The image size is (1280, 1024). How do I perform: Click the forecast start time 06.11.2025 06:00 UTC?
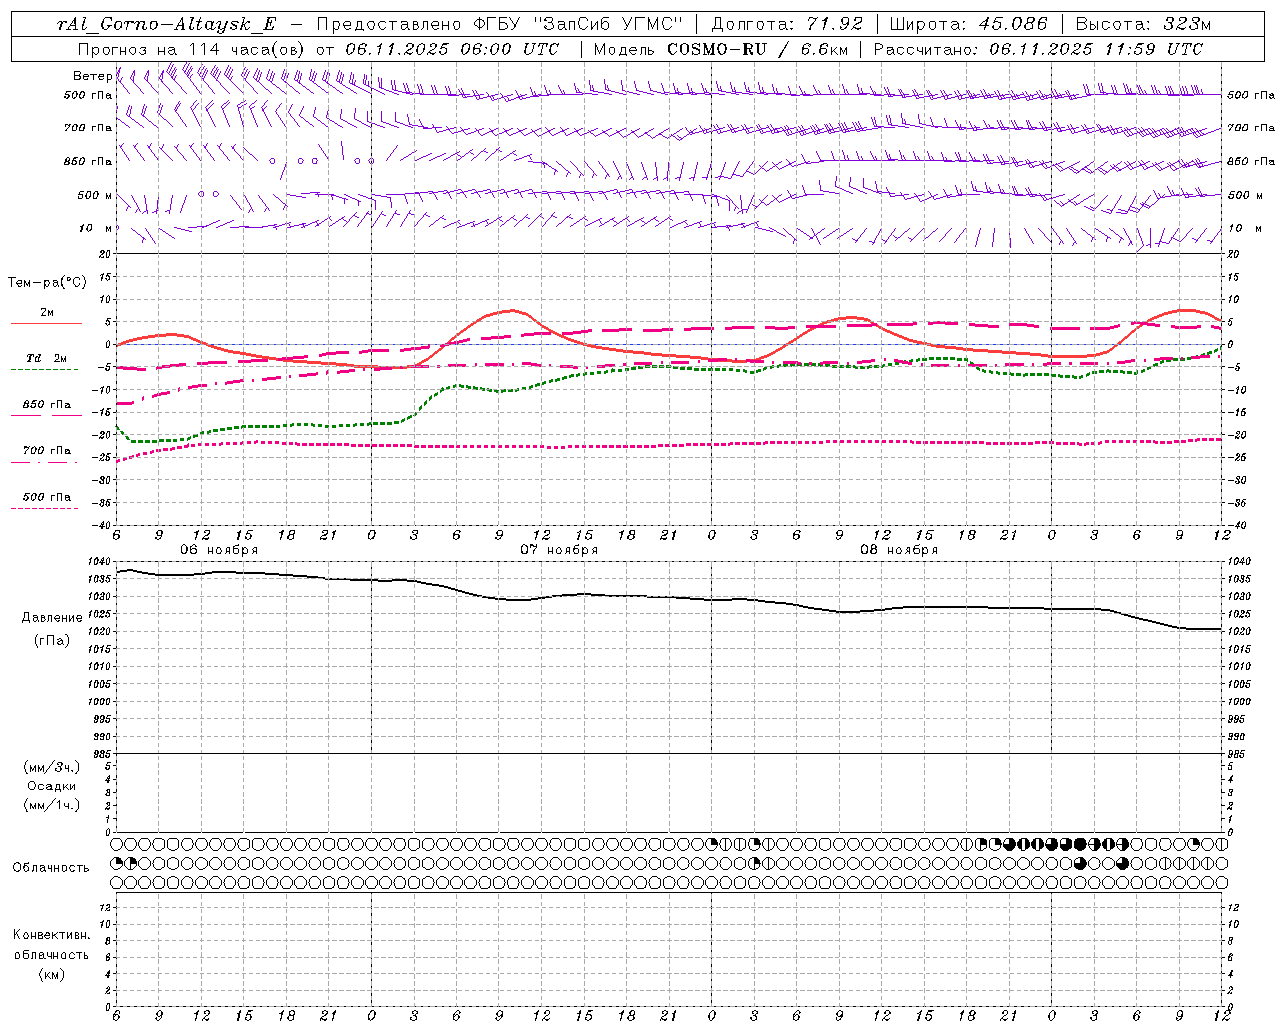[452, 49]
